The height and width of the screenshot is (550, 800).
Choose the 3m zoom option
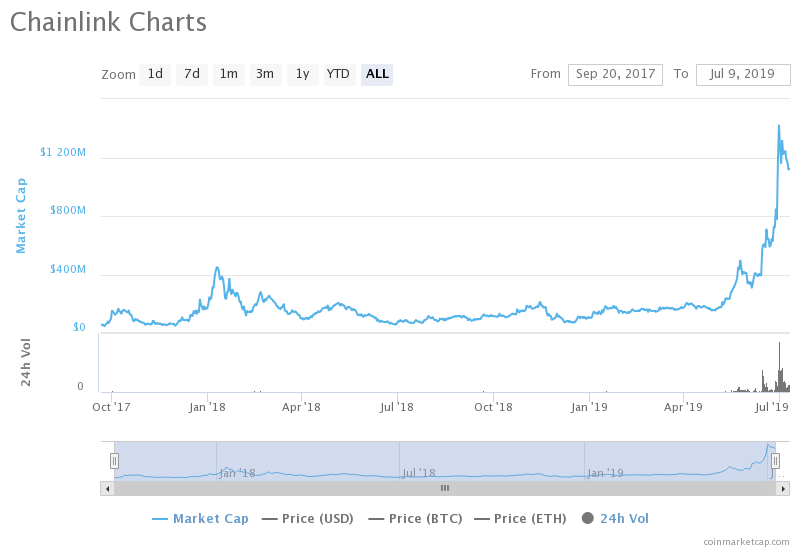point(265,74)
